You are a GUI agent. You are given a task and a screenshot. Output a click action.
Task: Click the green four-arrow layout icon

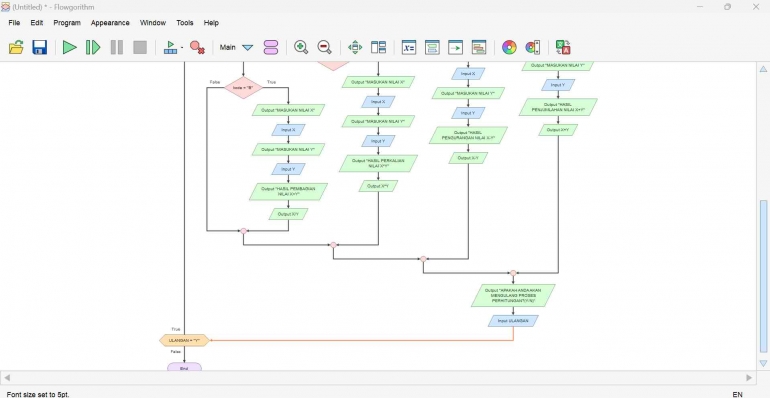coord(355,47)
